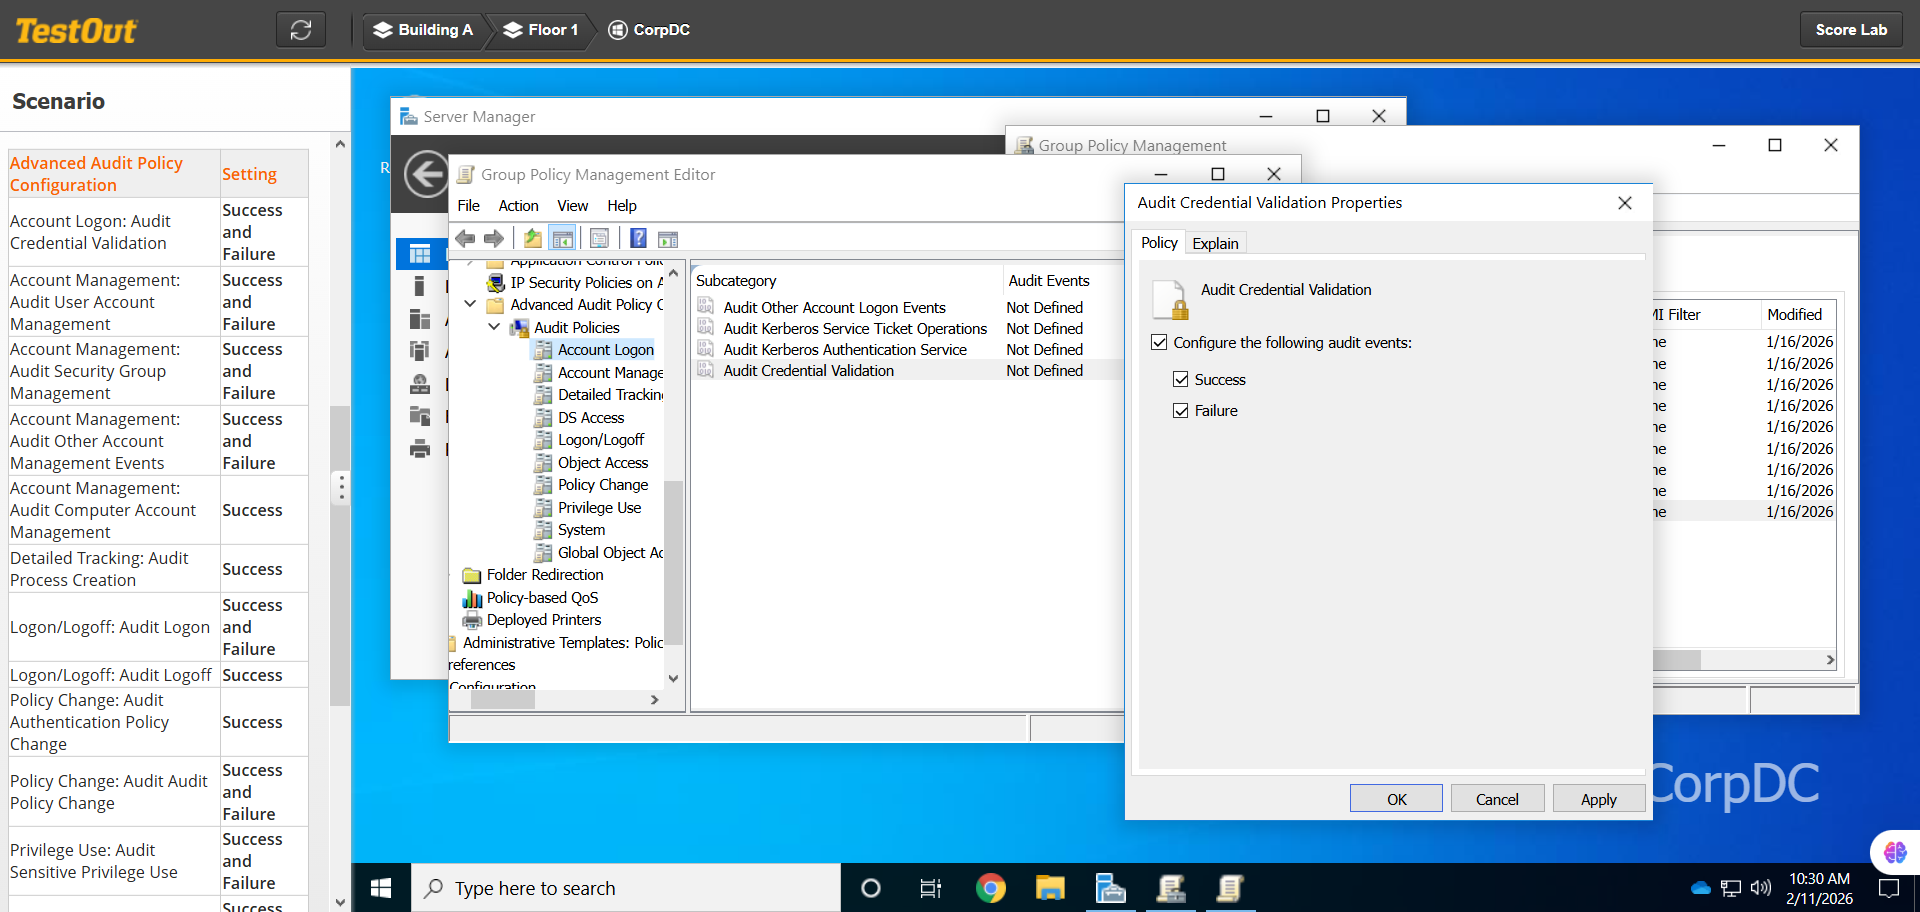Click OK in Audit Credential Validation Properties
Screen dimensions: 1920x912
coord(1396,799)
